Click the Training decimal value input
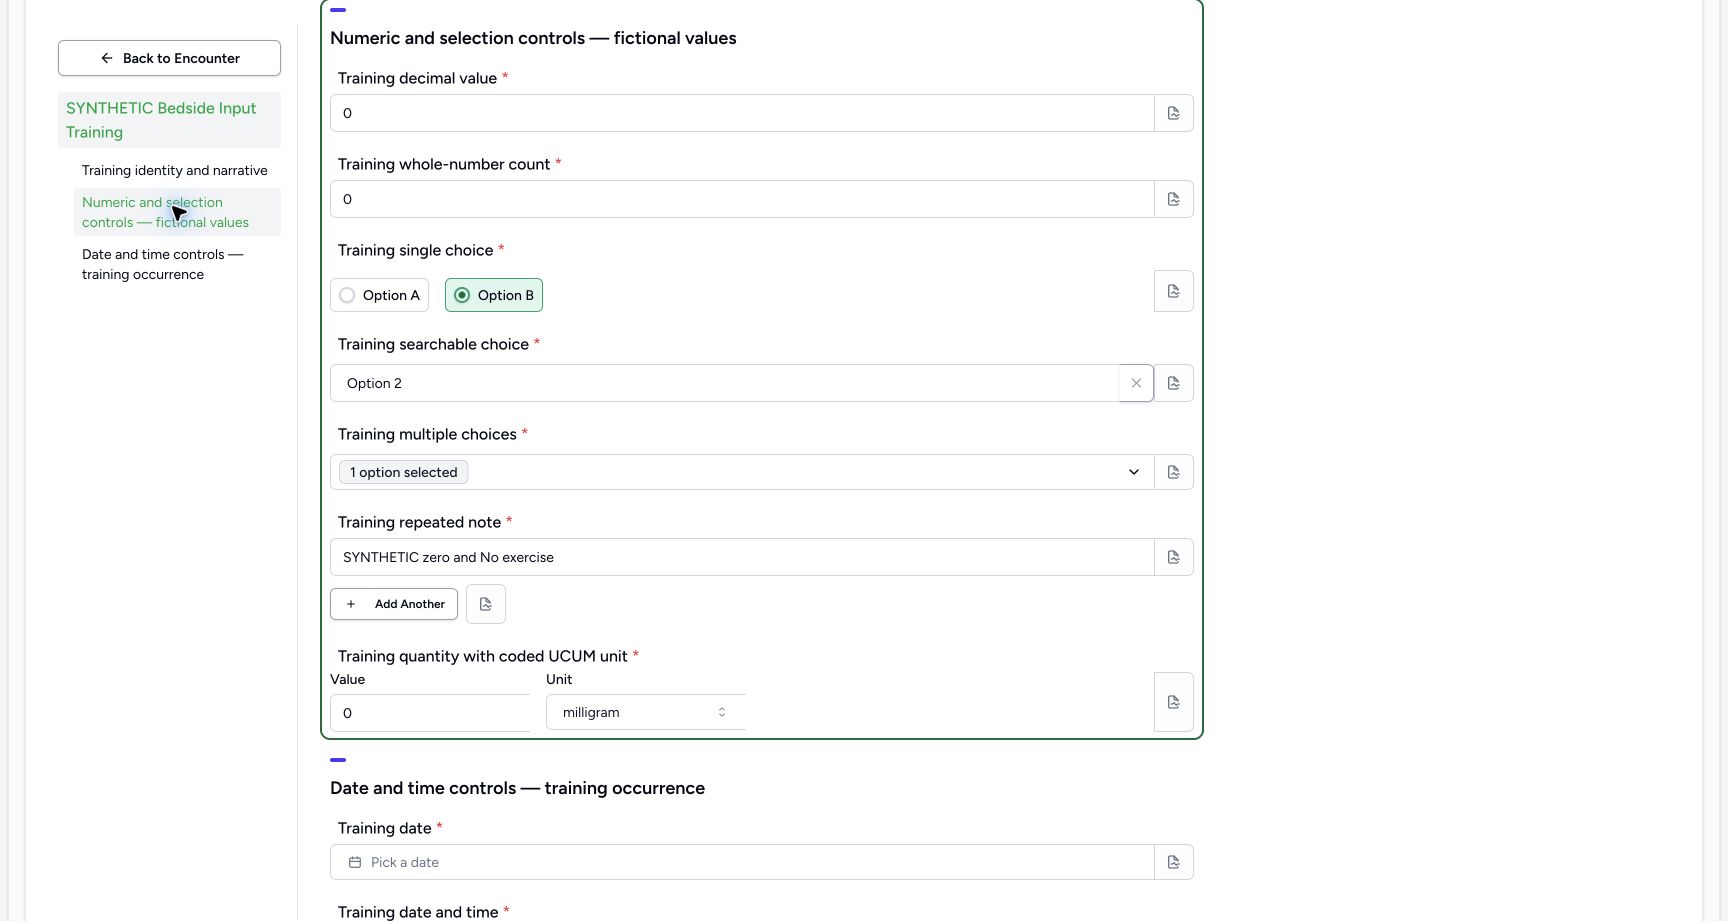The width and height of the screenshot is (1728, 921). [x=742, y=113]
